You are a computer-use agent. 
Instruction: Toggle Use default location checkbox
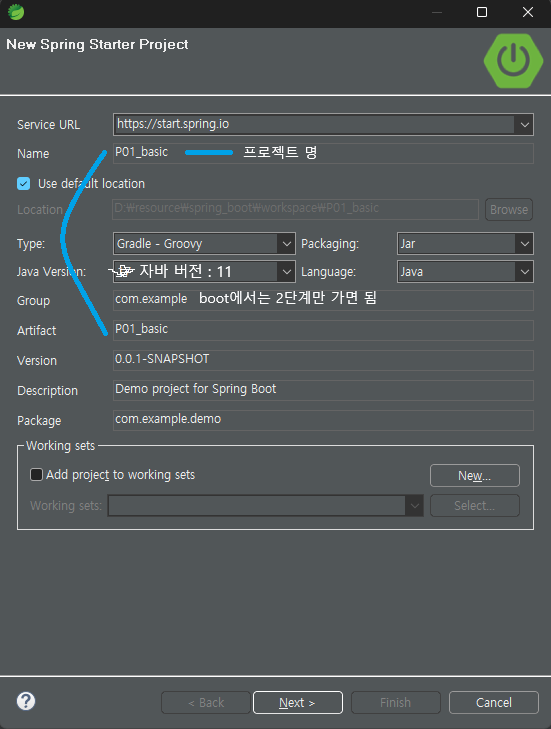pyautogui.click(x=24, y=184)
